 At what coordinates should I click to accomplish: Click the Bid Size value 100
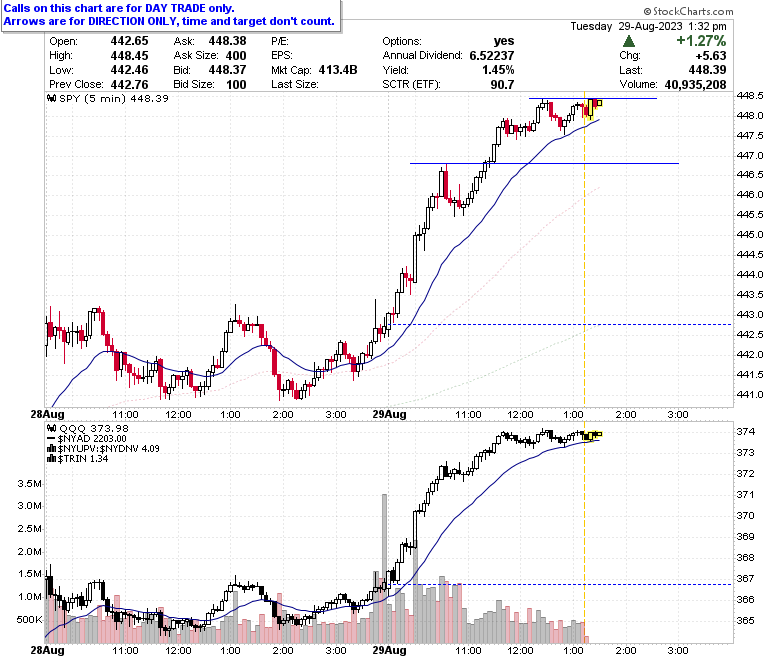point(236,85)
